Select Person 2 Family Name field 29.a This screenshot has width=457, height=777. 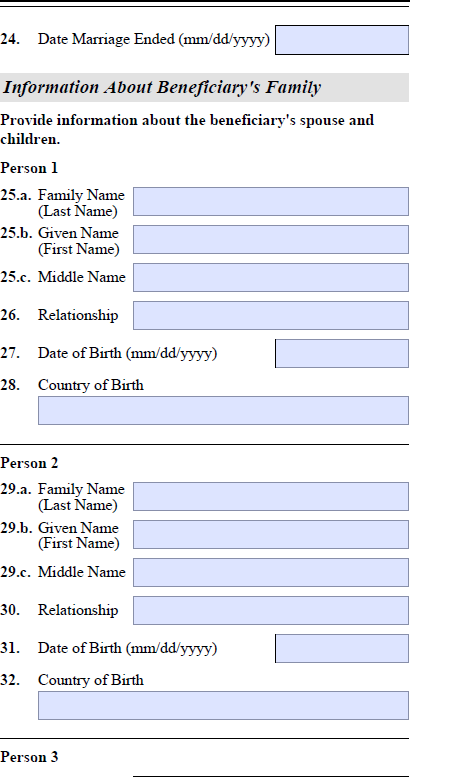[x=271, y=496]
